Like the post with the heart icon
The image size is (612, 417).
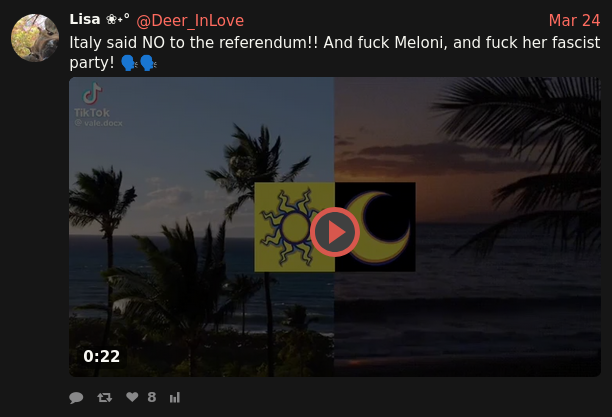click(132, 397)
